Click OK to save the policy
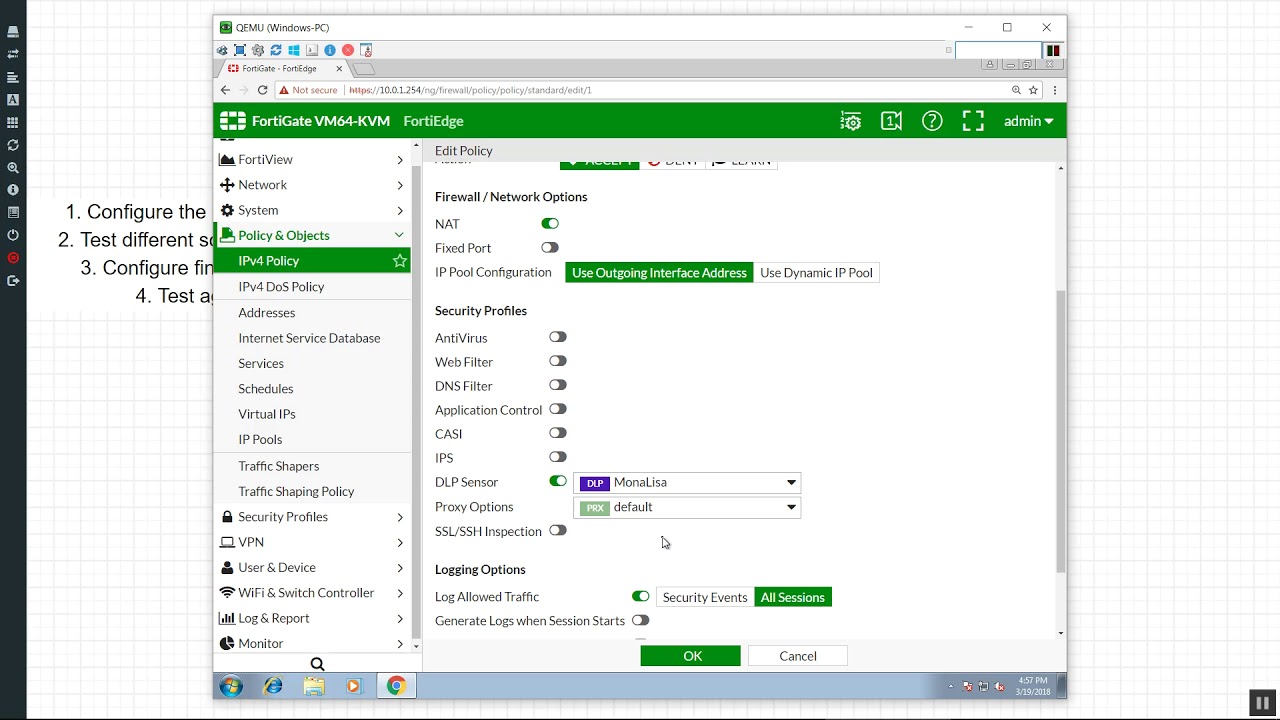Screen dimensions: 1280x720 691,656
